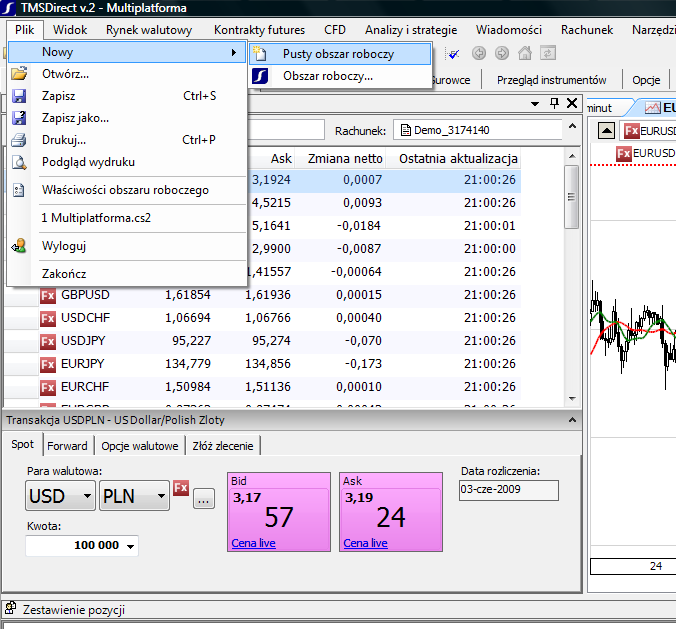Collapse the account filter bar chevron
Viewport: 676px width, 629px height.
572,126
